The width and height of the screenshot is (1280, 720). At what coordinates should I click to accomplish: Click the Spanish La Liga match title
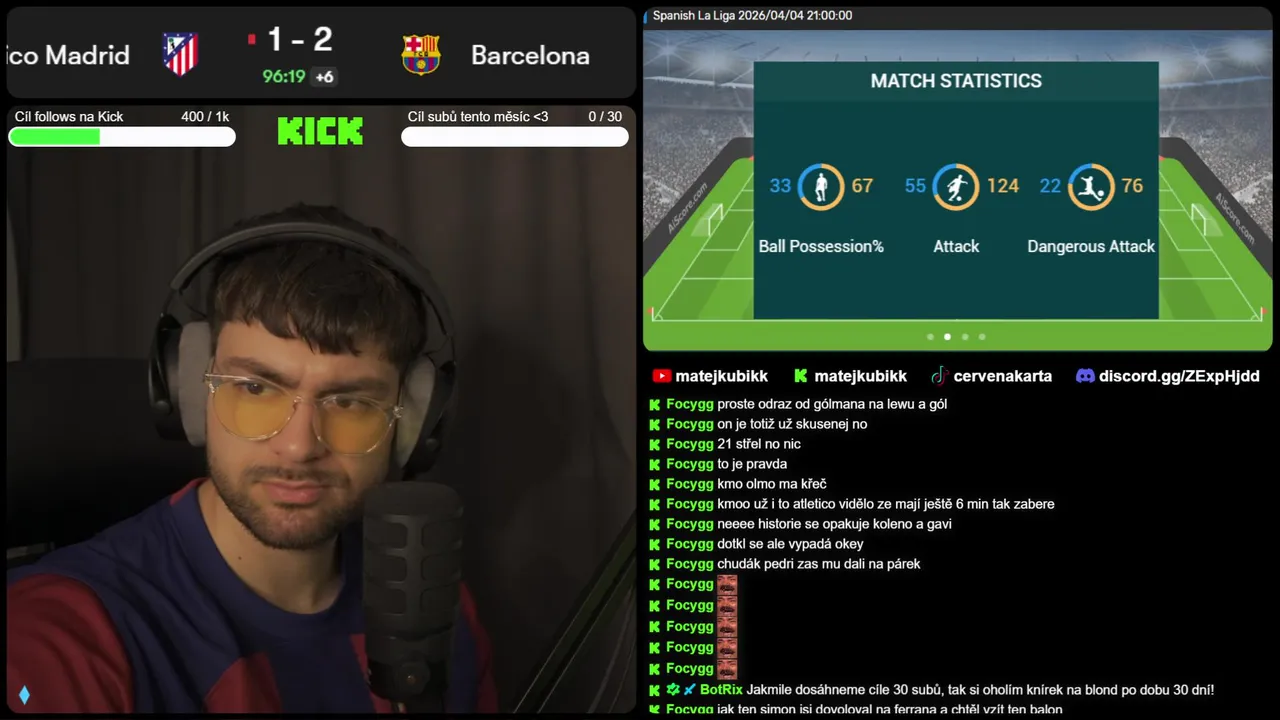click(752, 16)
